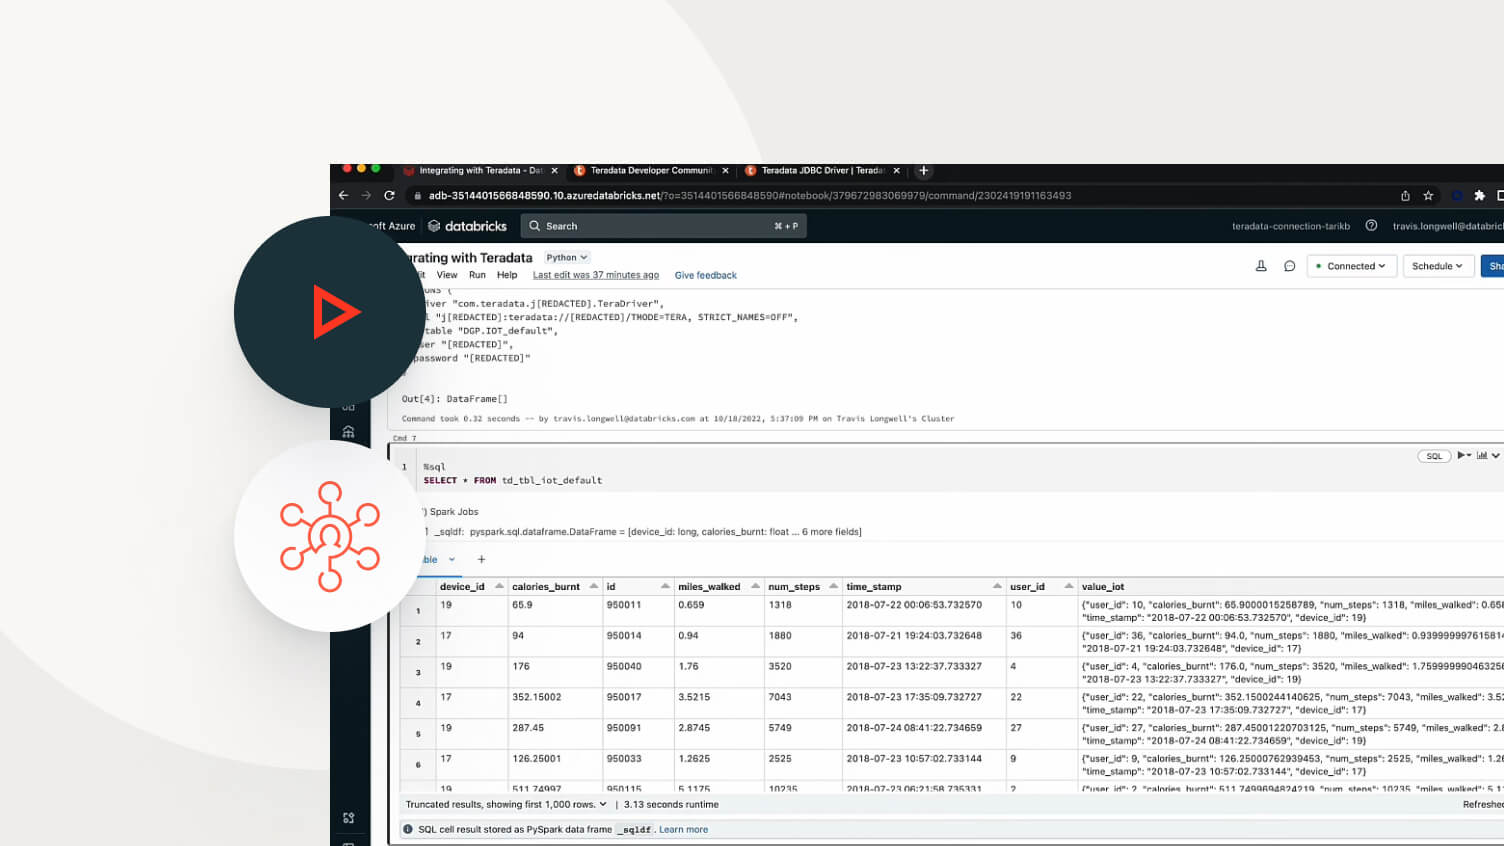1504x846 pixels.
Task: Open the browser extensions puzzle icon
Action: click(1479, 196)
